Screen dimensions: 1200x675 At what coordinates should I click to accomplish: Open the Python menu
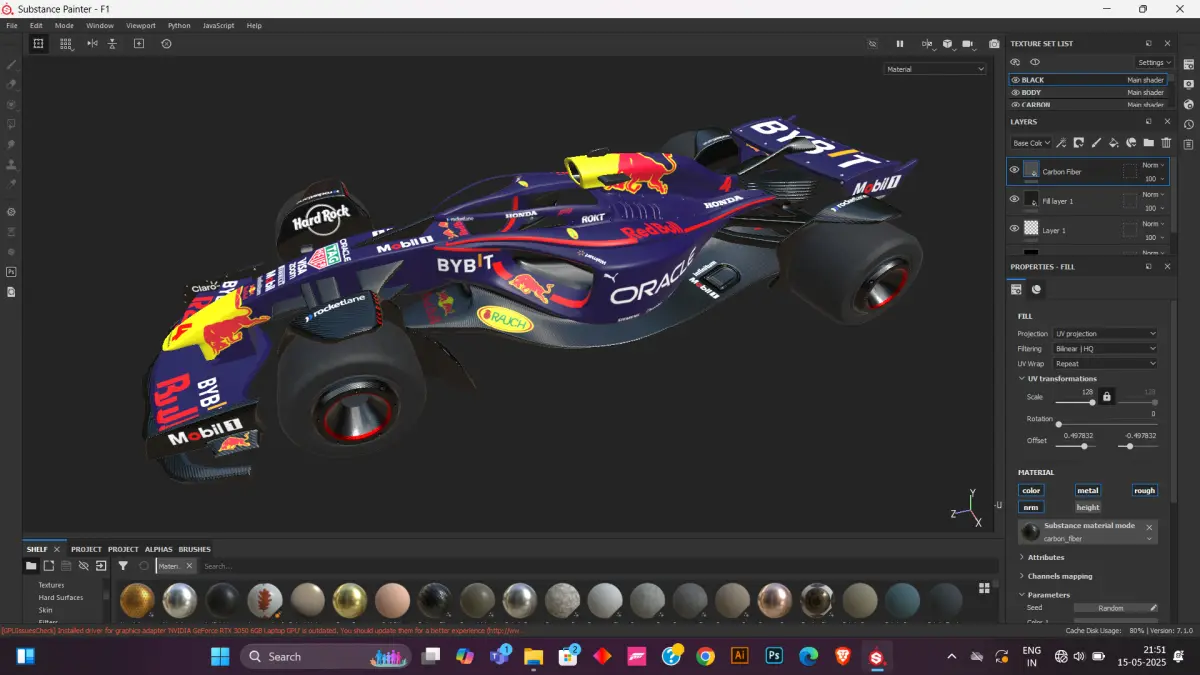(x=179, y=25)
